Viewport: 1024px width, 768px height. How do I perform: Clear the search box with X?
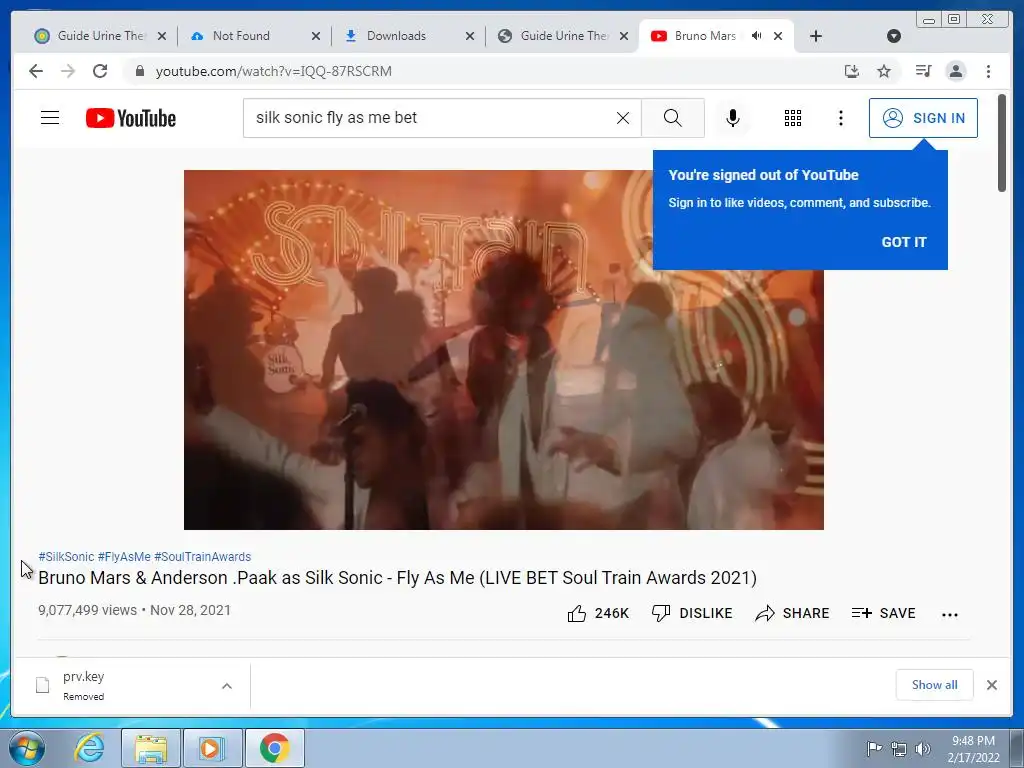tap(623, 118)
